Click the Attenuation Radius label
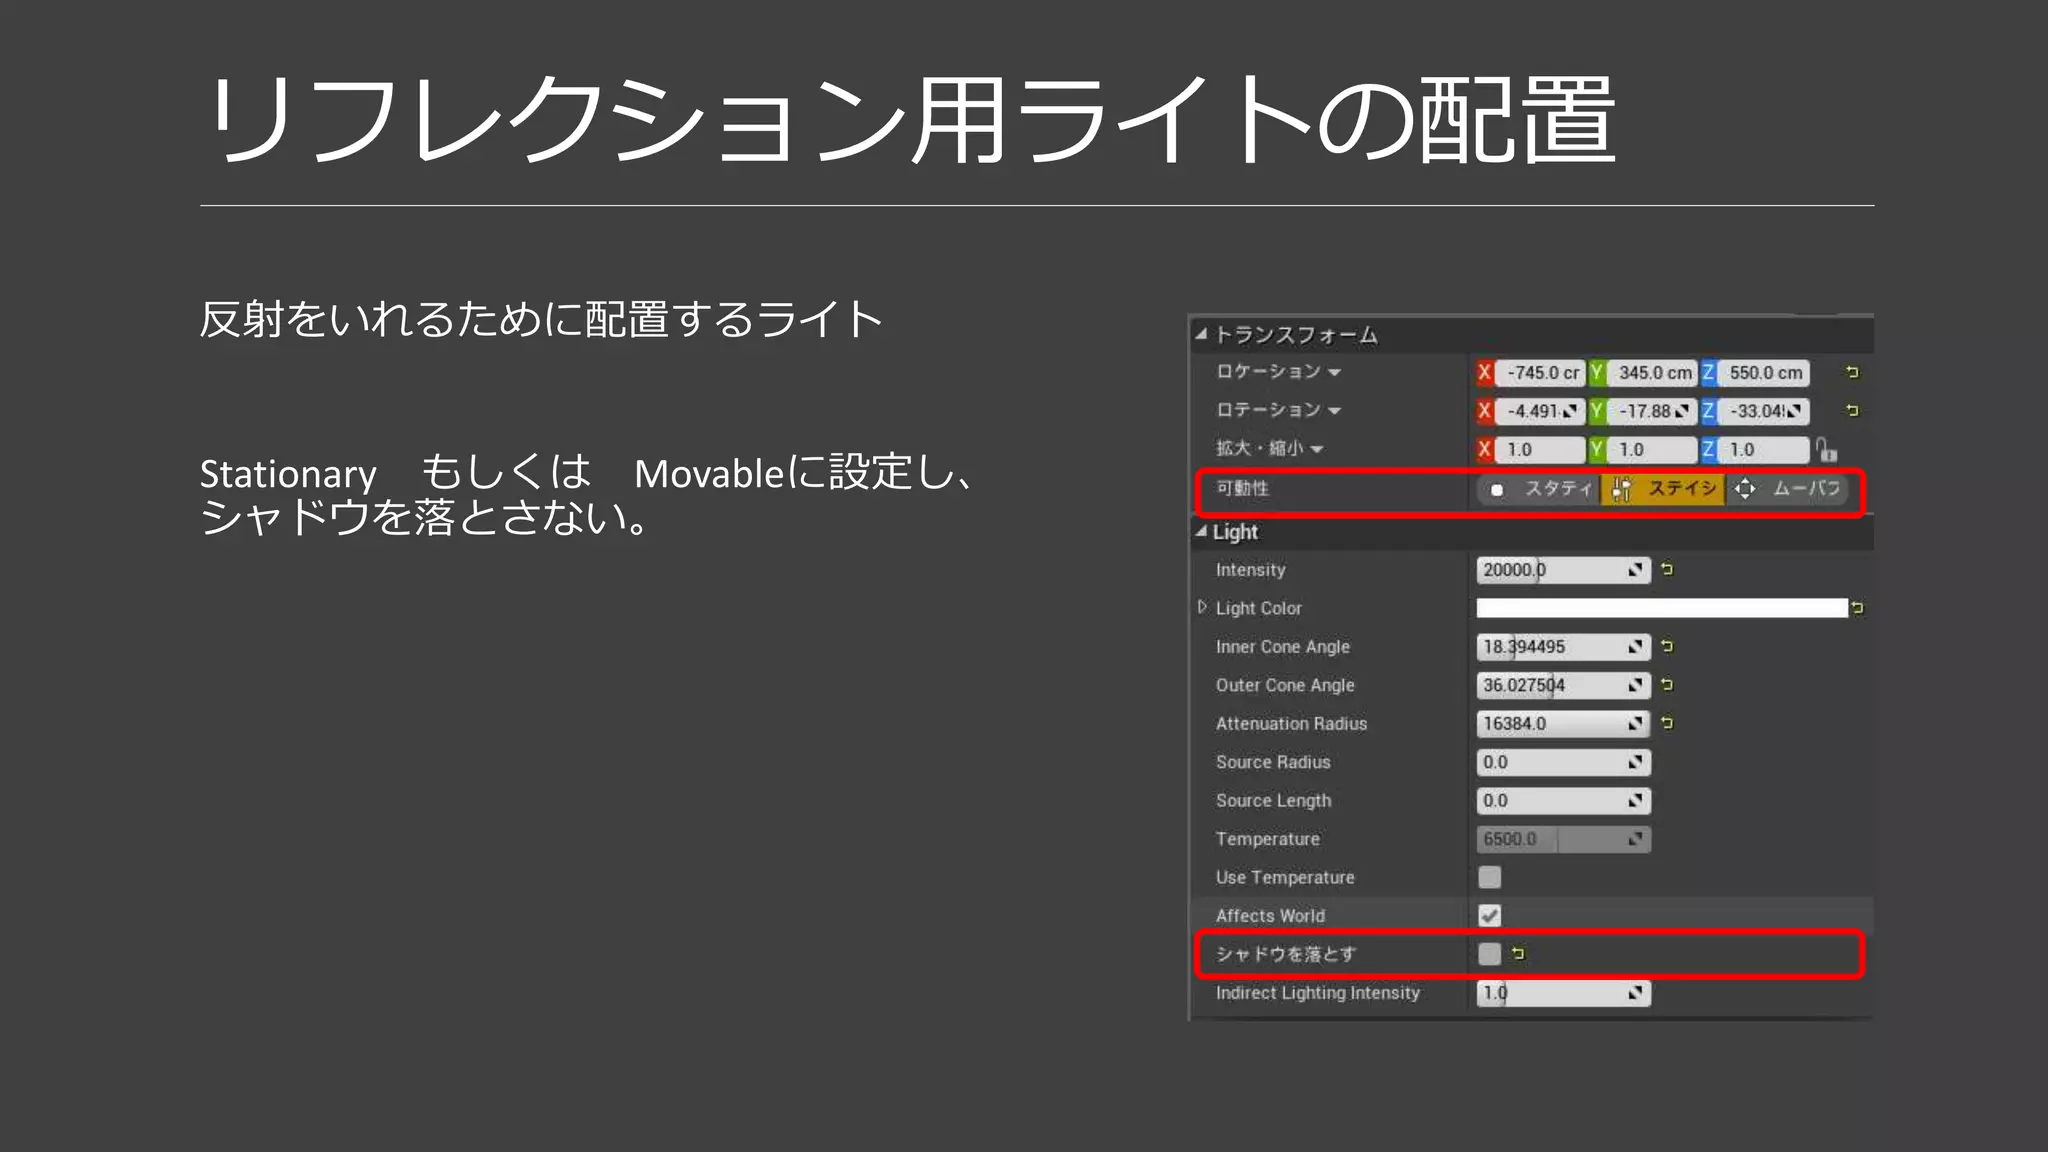The width and height of the screenshot is (2048, 1152). click(x=1291, y=723)
